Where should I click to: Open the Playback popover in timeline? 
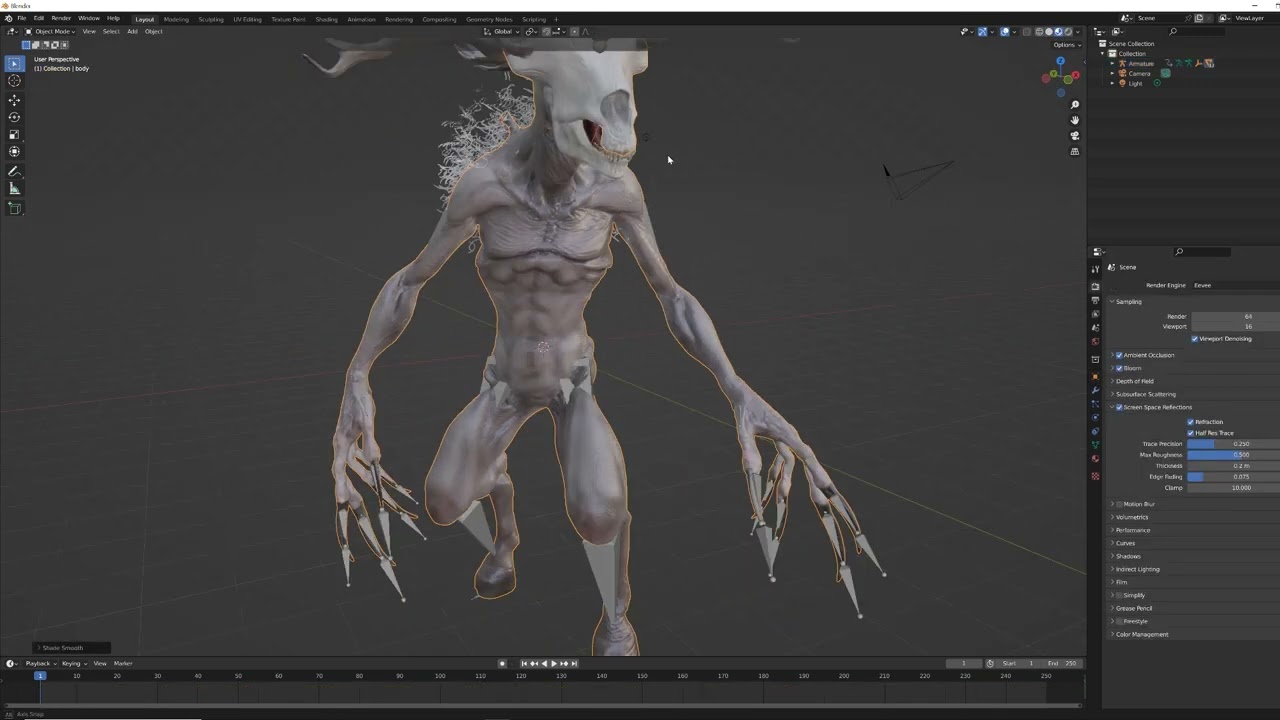(40, 663)
